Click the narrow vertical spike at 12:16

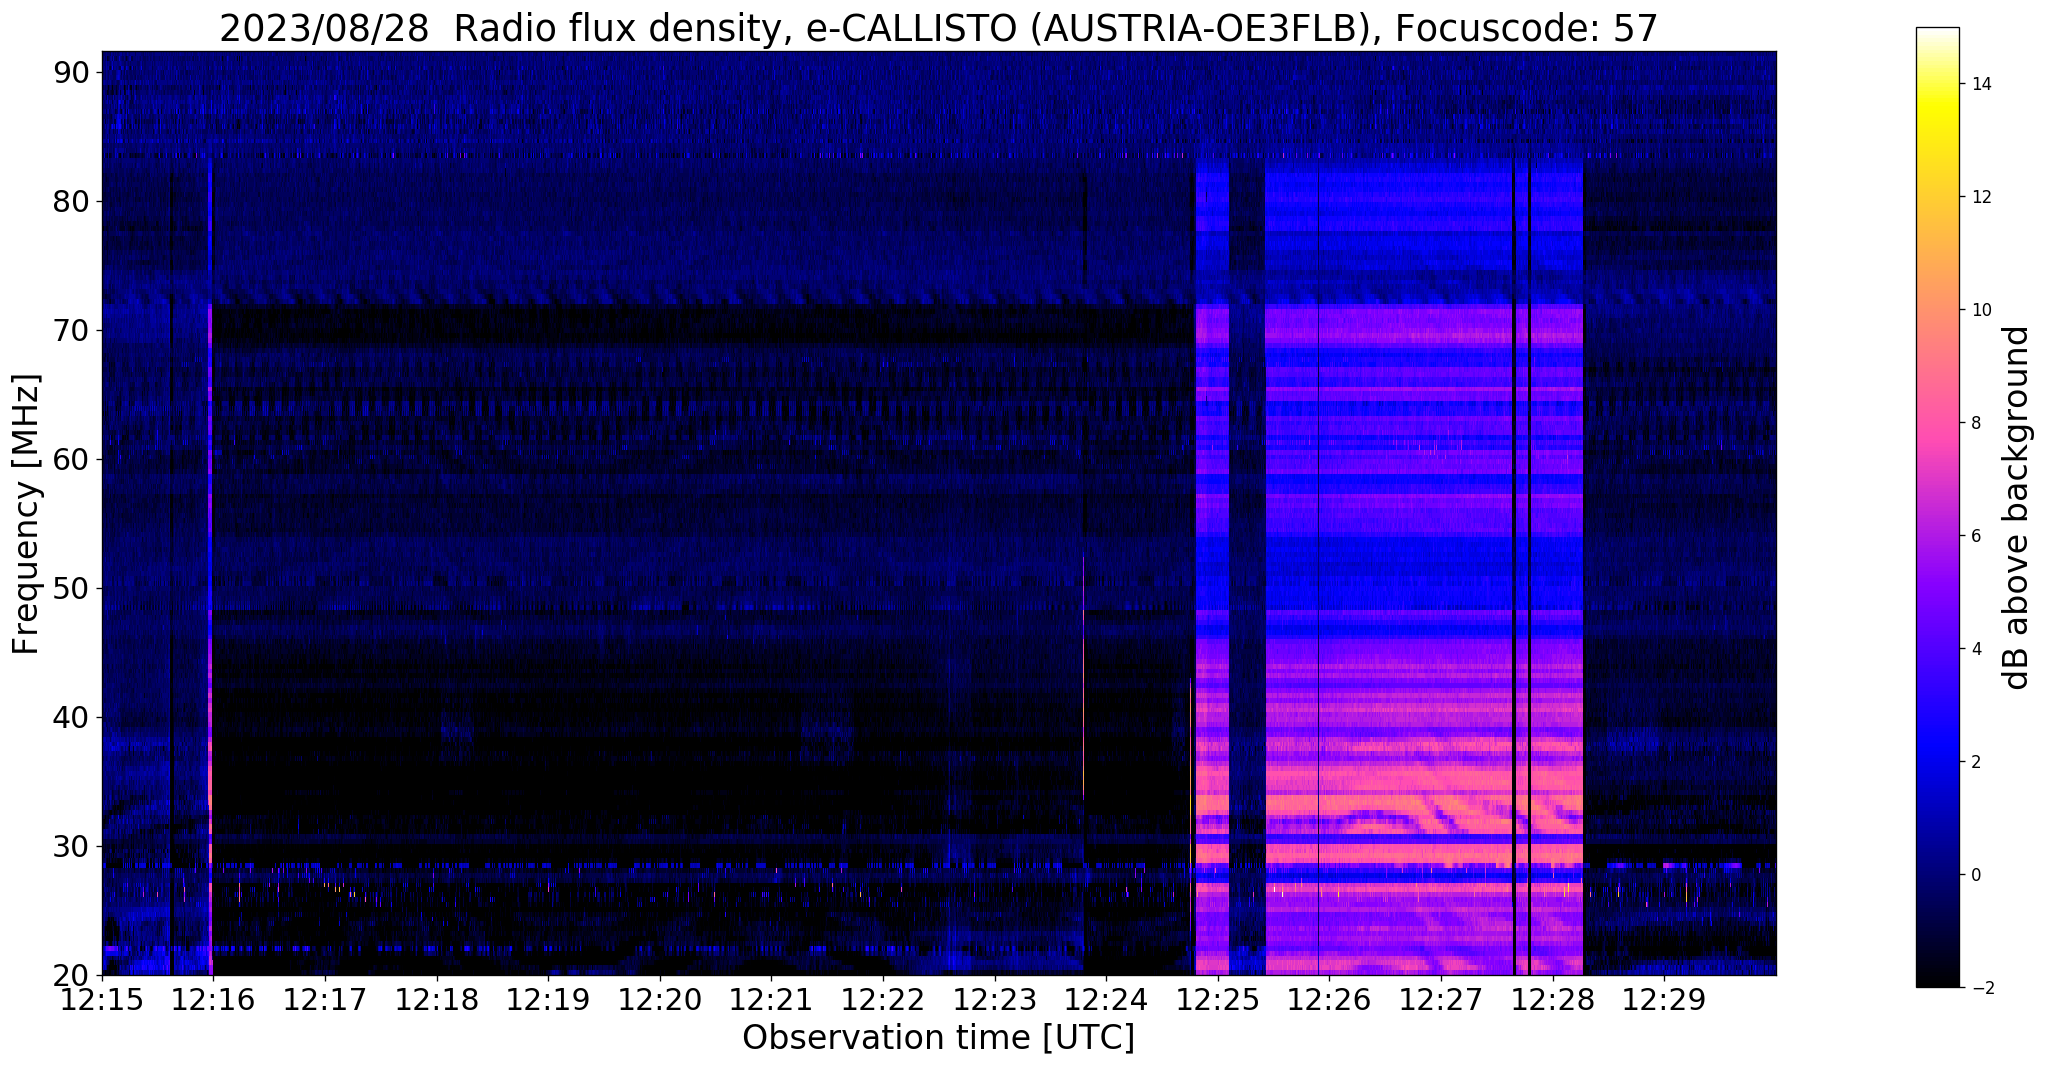[210, 565]
